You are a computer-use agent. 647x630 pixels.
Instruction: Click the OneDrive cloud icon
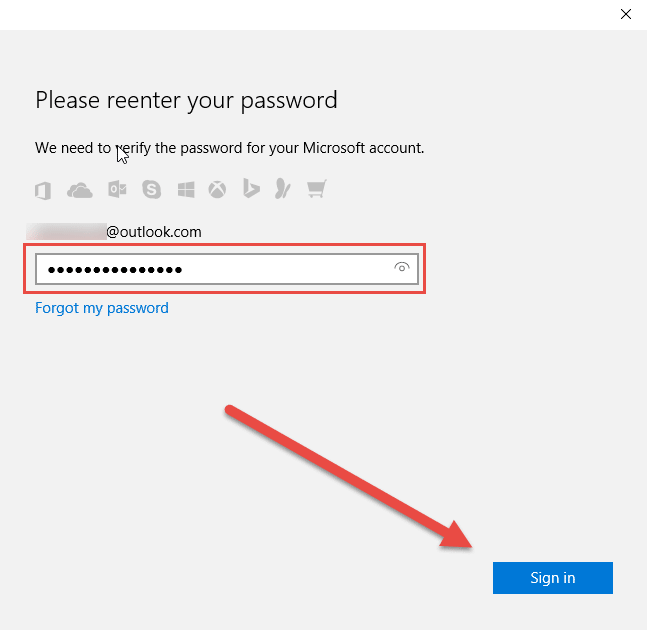pos(80,191)
